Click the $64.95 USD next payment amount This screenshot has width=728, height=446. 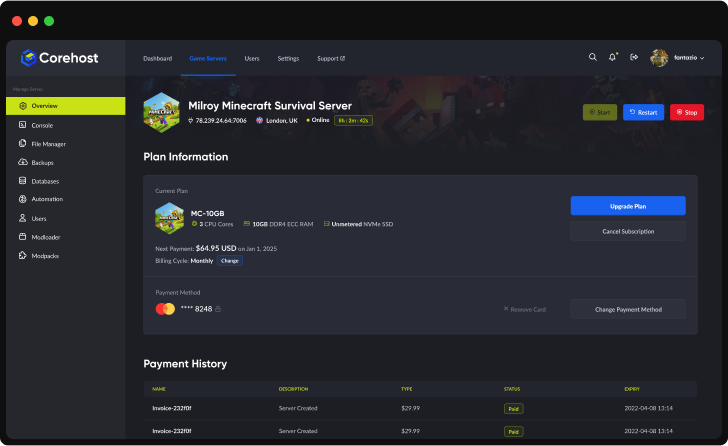(x=216, y=248)
